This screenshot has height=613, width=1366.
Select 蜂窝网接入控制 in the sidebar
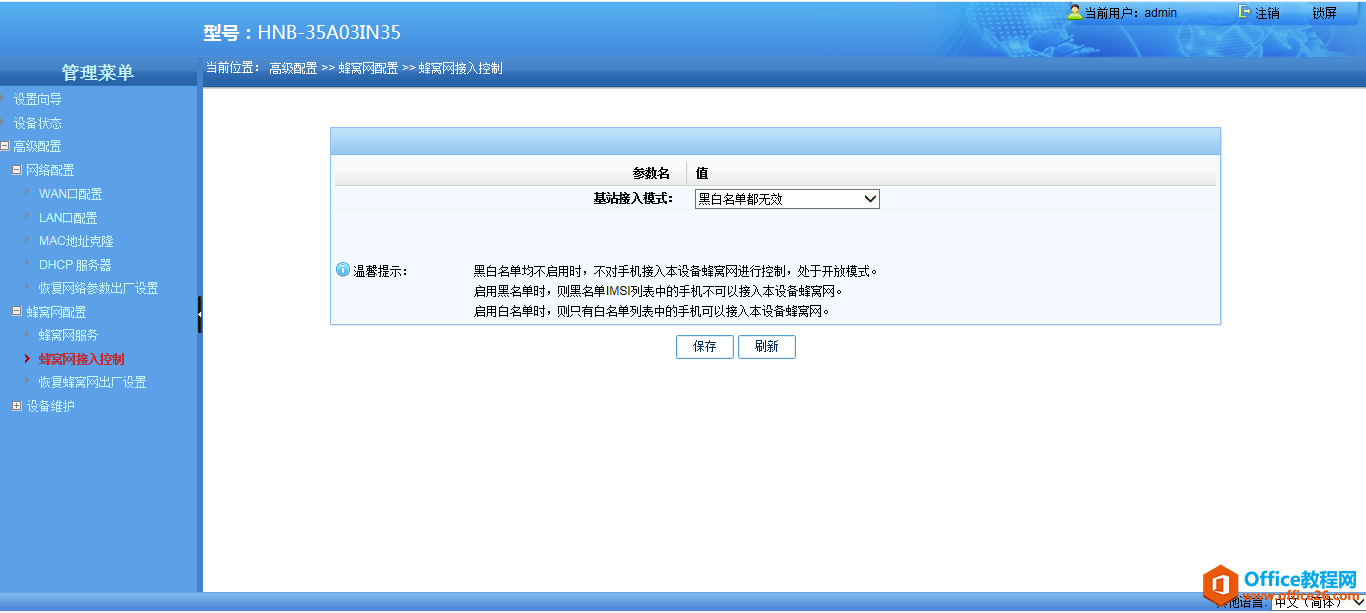(x=82, y=359)
